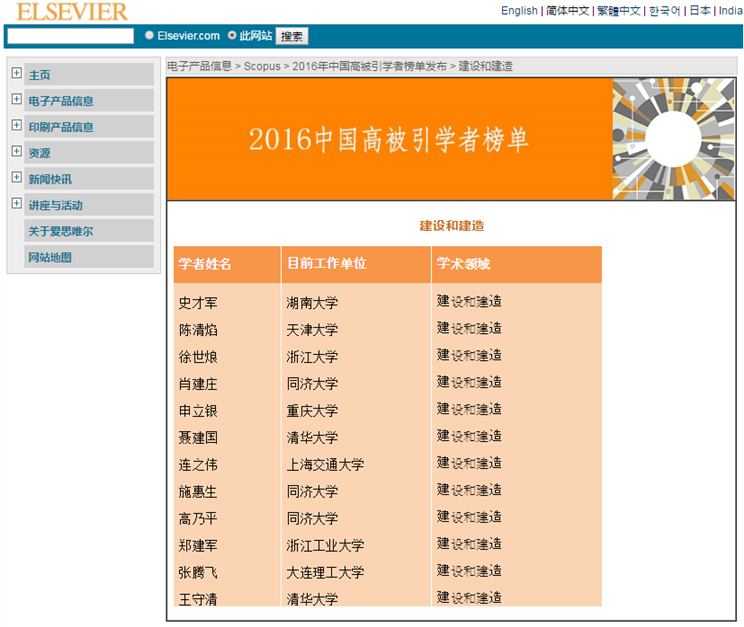Open the 讲座与活动 sidebar item
Image resolution: width=744 pixels, height=627 pixels.
pos(89,205)
